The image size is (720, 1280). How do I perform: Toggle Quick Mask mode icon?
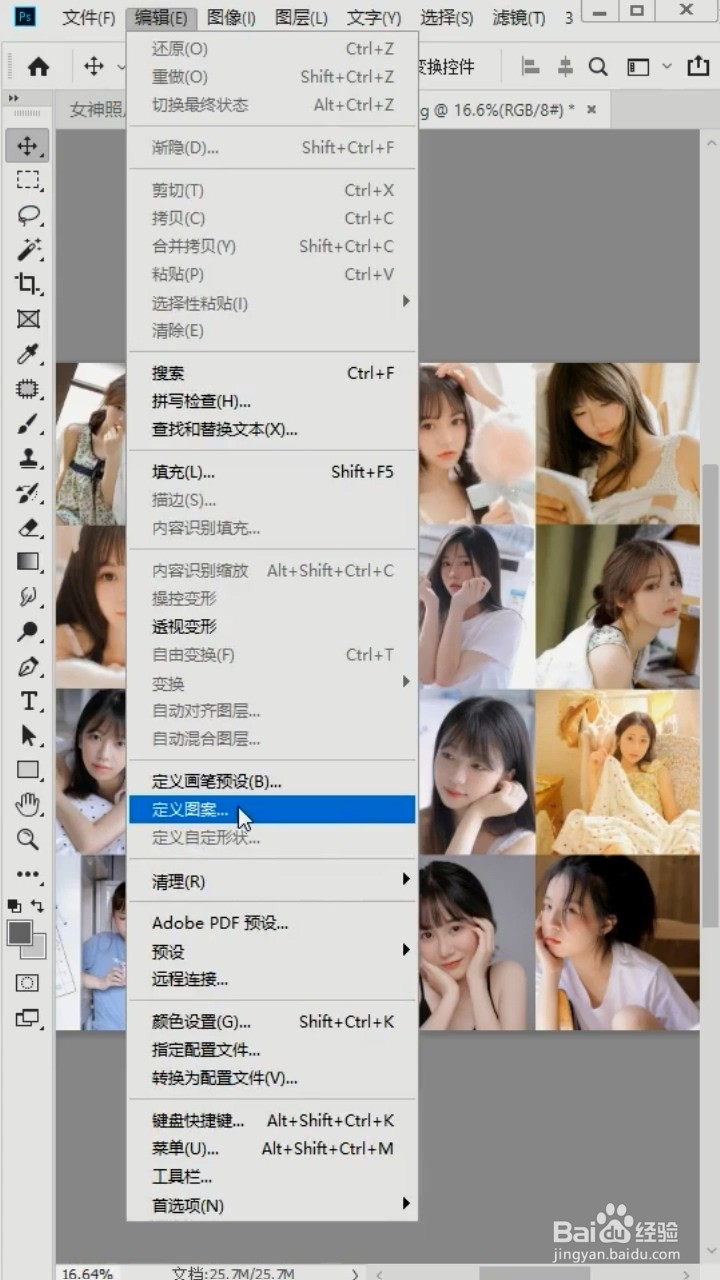pyautogui.click(x=27, y=982)
